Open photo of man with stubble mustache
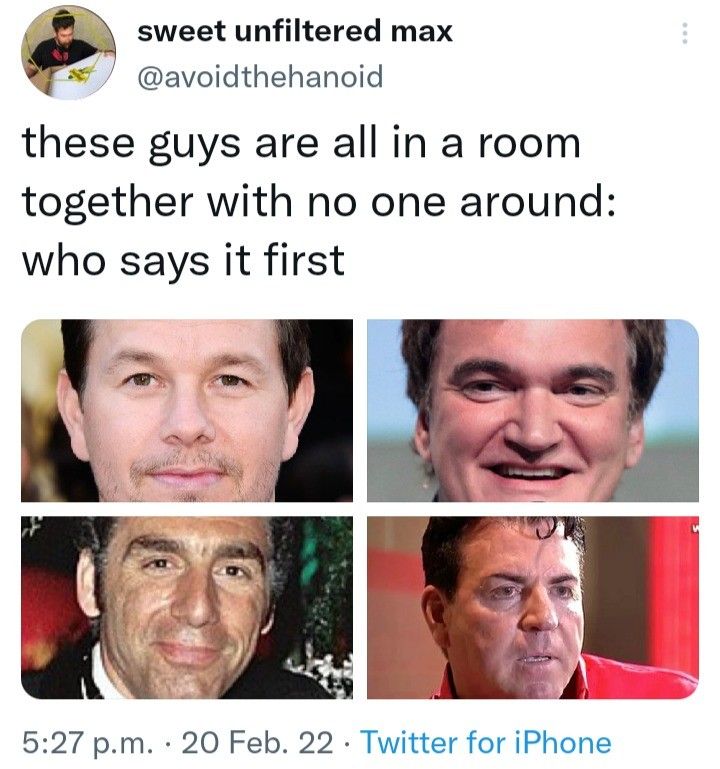Image resolution: width=720 pixels, height=769 pixels. click(x=187, y=410)
